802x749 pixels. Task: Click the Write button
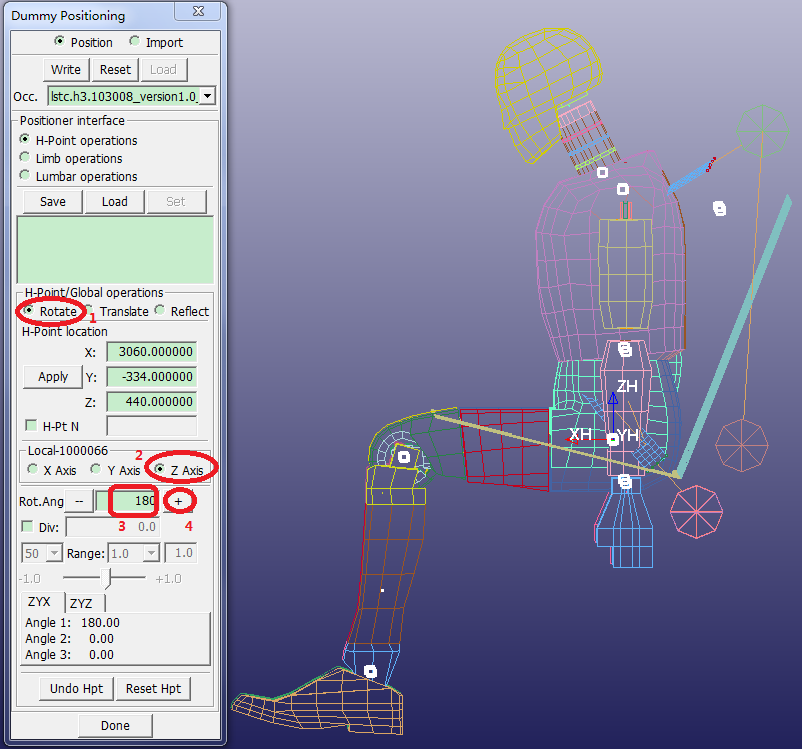pyautogui.click(x=66, y=69)
